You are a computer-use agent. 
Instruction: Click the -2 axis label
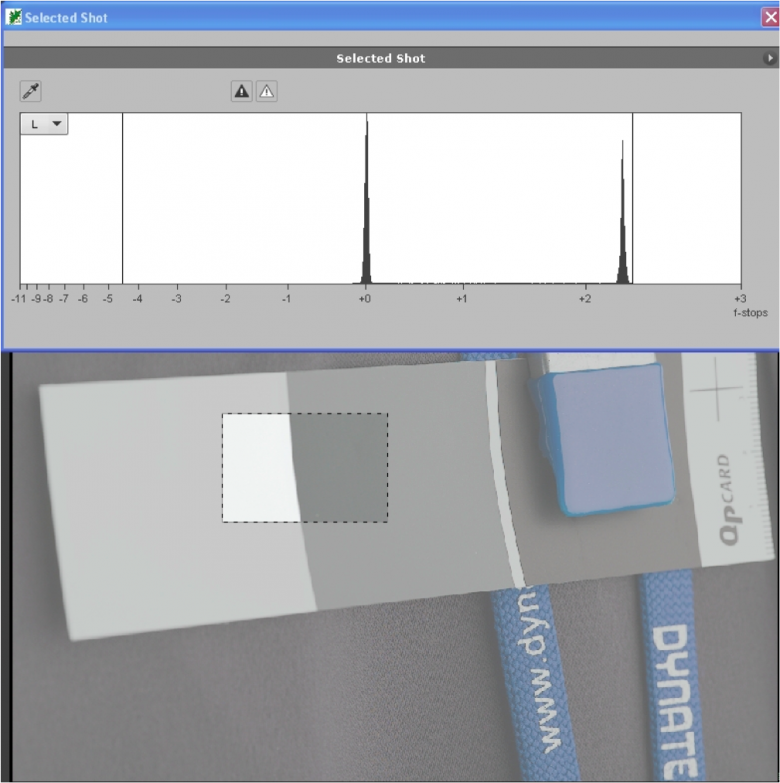(225, 299)
